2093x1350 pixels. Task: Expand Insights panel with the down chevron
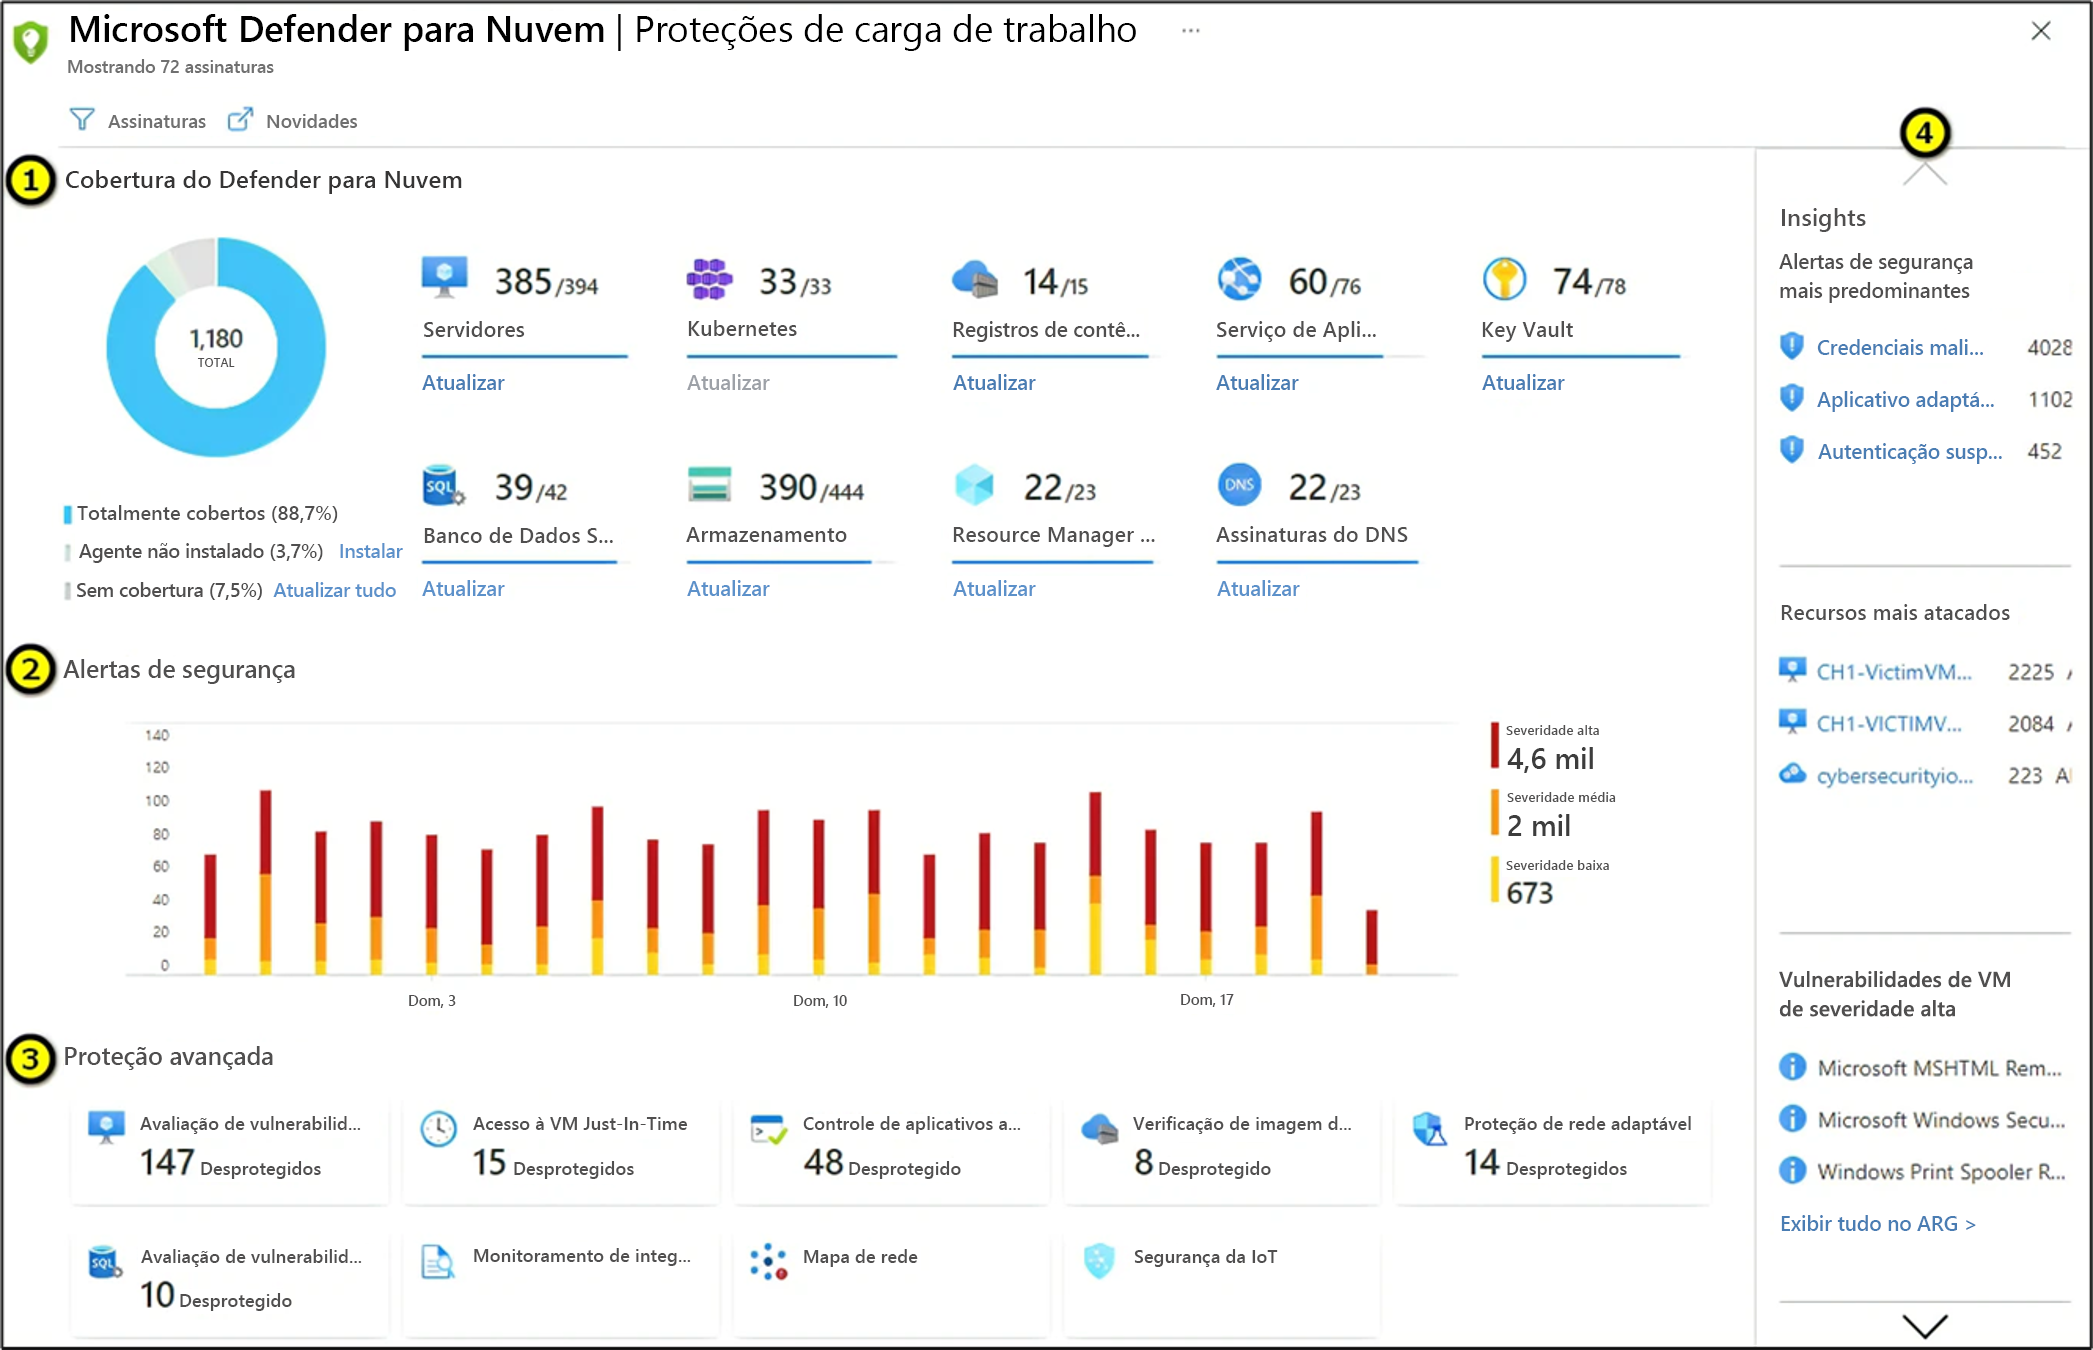(x=1925, y=1326)
